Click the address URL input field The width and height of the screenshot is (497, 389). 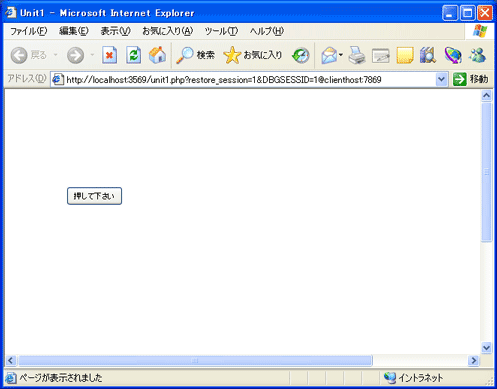coord(243,79)
